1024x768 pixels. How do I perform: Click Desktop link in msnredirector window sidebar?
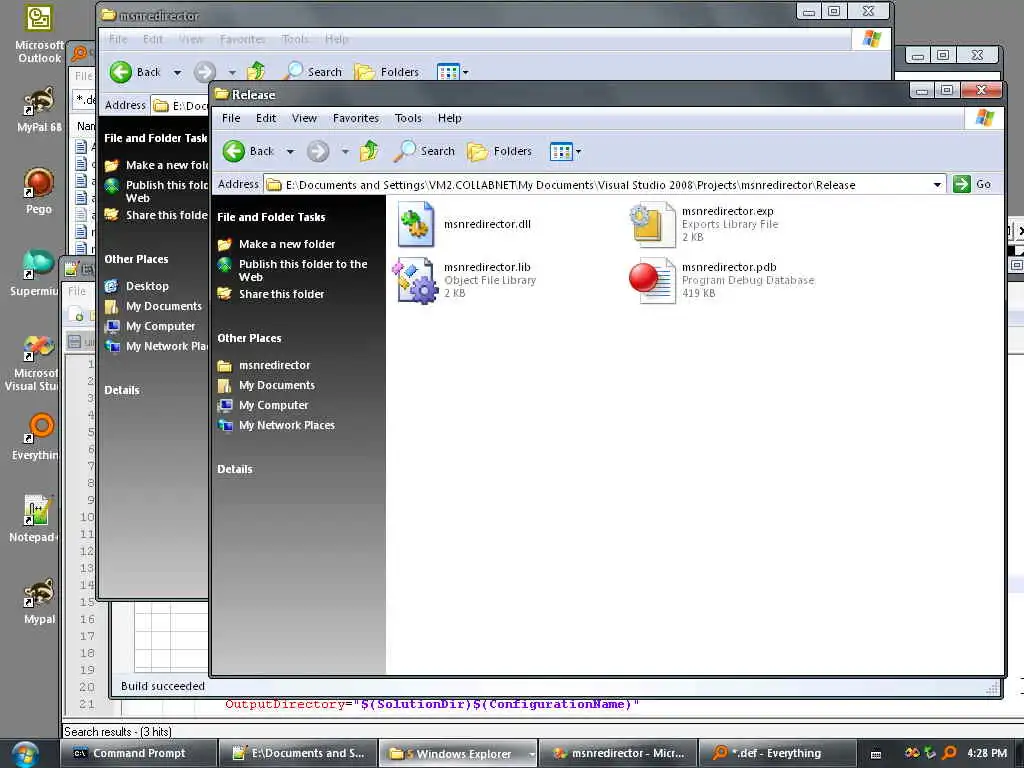147,286
